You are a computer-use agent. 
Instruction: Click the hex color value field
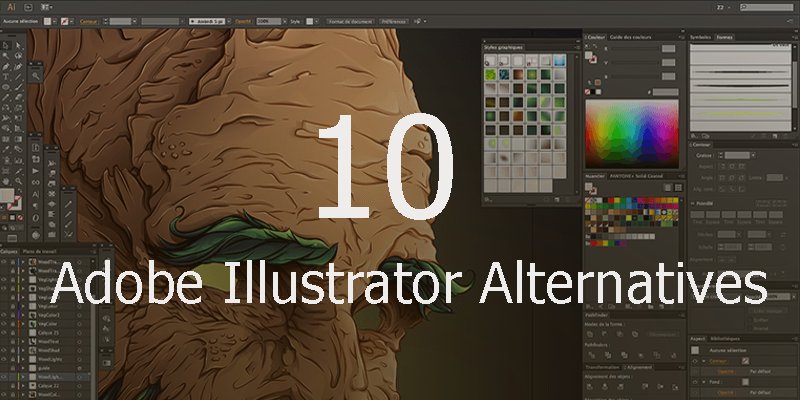click(x=665, y=92)
